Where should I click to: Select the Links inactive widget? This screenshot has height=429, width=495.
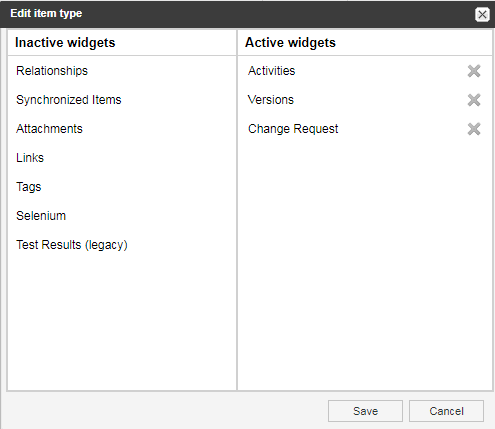[x=30, y=158]
